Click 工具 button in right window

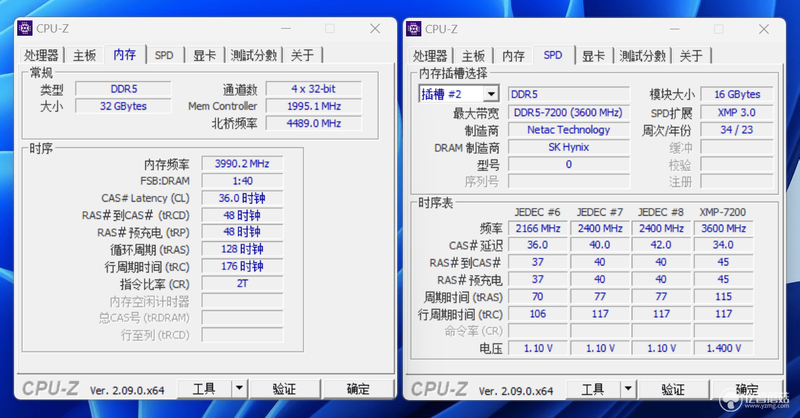pyautogui.click(x=593, y=390)
